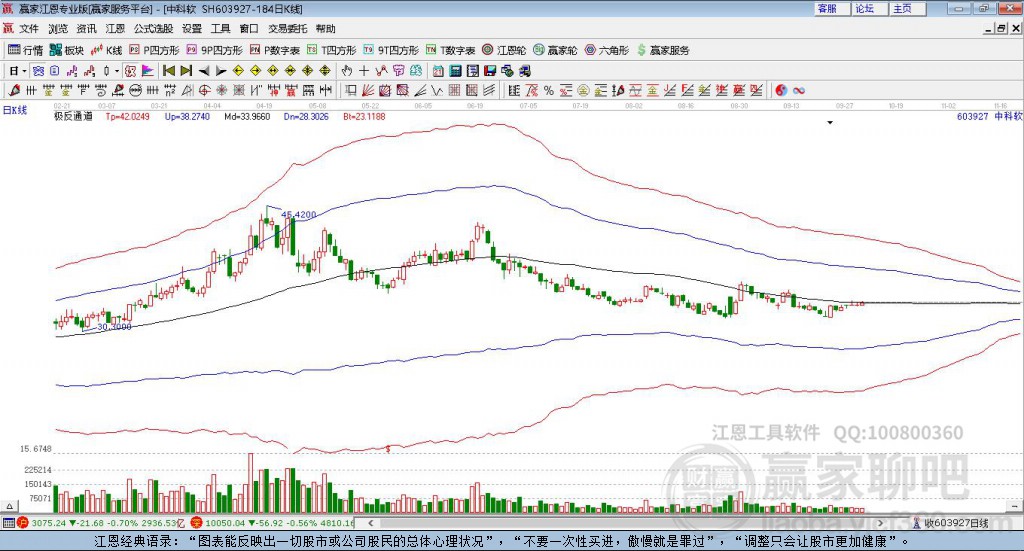The height and width of the screenshot is (551, 1024).
Task: Open the 行情 market quotes view
Action: (x=25, y=50)
